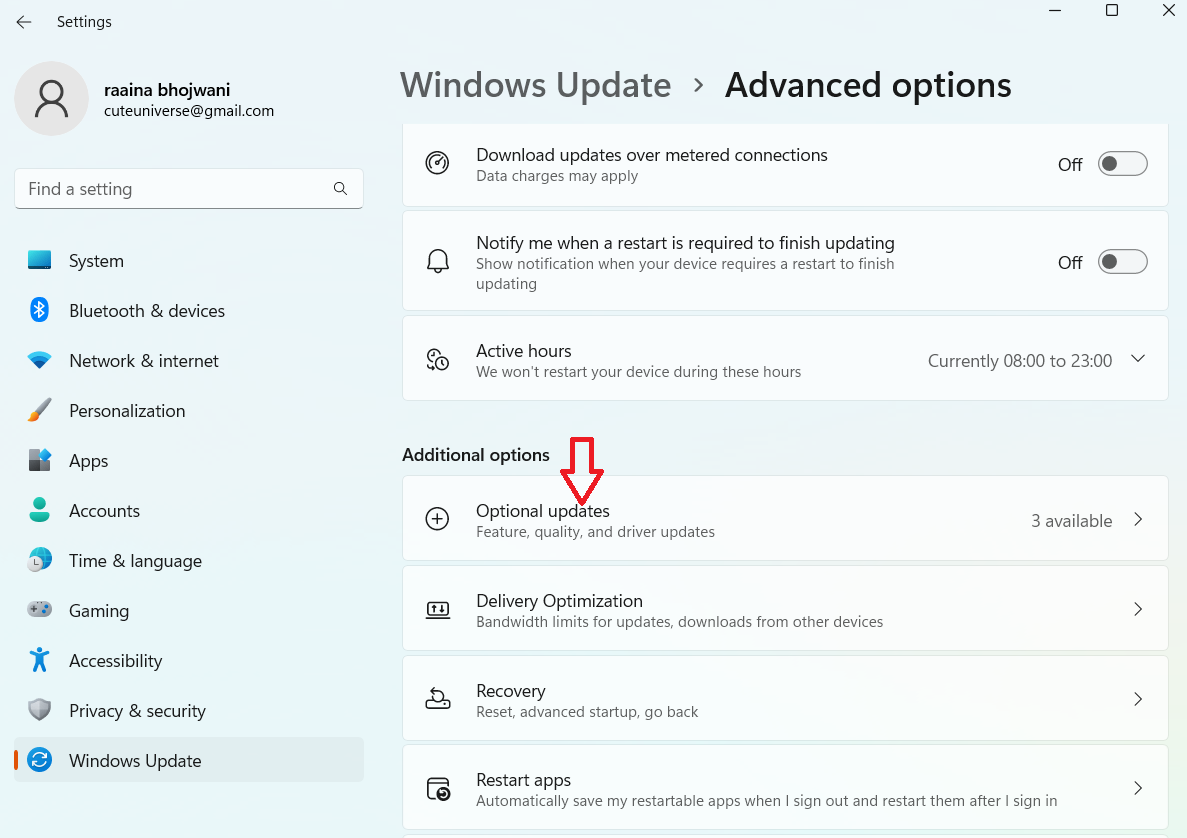Click the Gaming controller icon

point(40,611)
